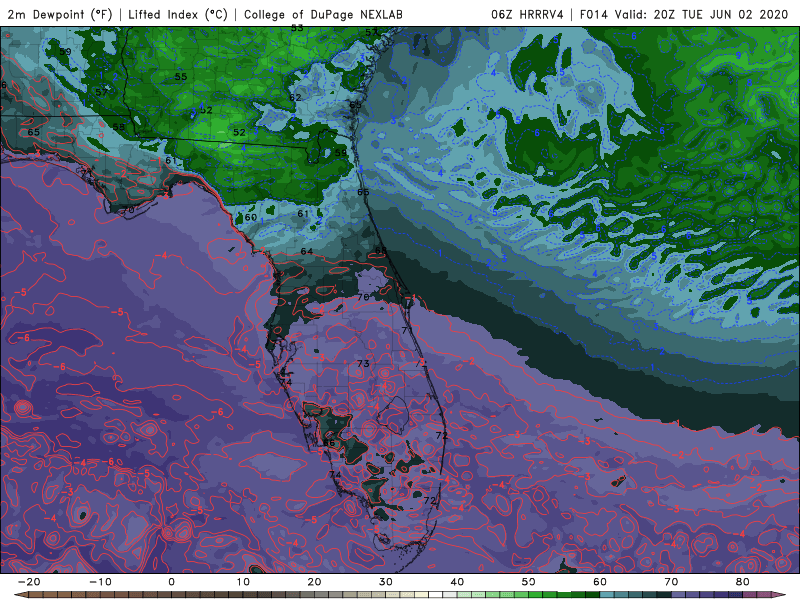
Task: Click the 0 label on the color scale
Action: 171,582
